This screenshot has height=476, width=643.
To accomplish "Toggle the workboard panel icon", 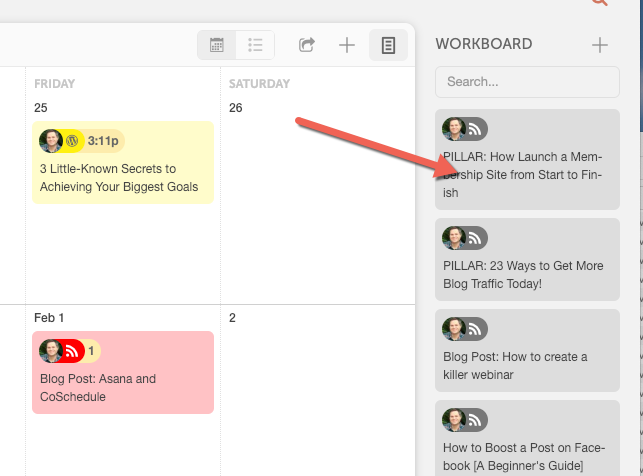I will pos(388,45).
